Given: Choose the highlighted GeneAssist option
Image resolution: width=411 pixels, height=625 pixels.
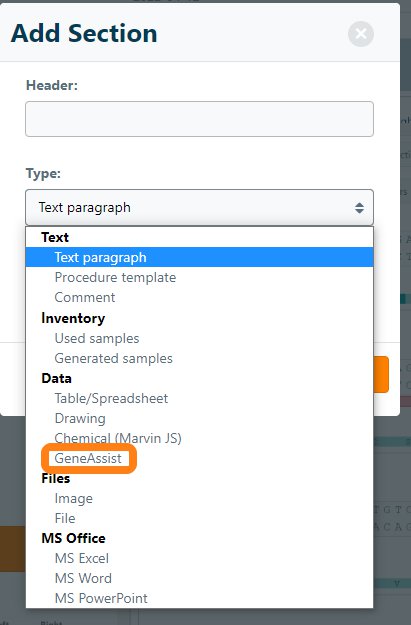Looking at the screenshot, I should (x=88, y=458).
